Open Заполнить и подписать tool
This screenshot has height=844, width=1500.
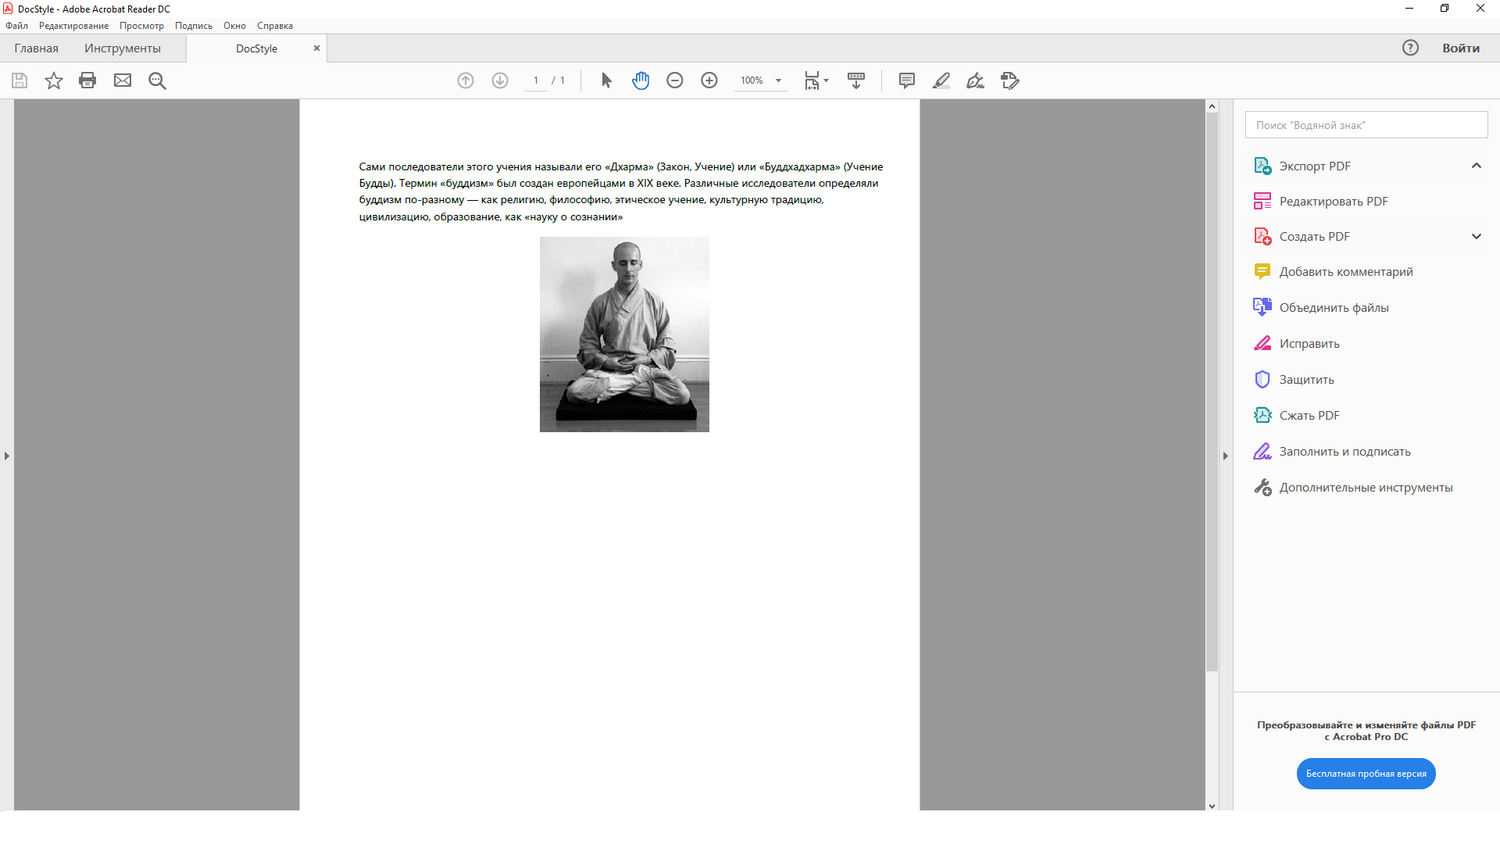click(x=1332, y=452)
